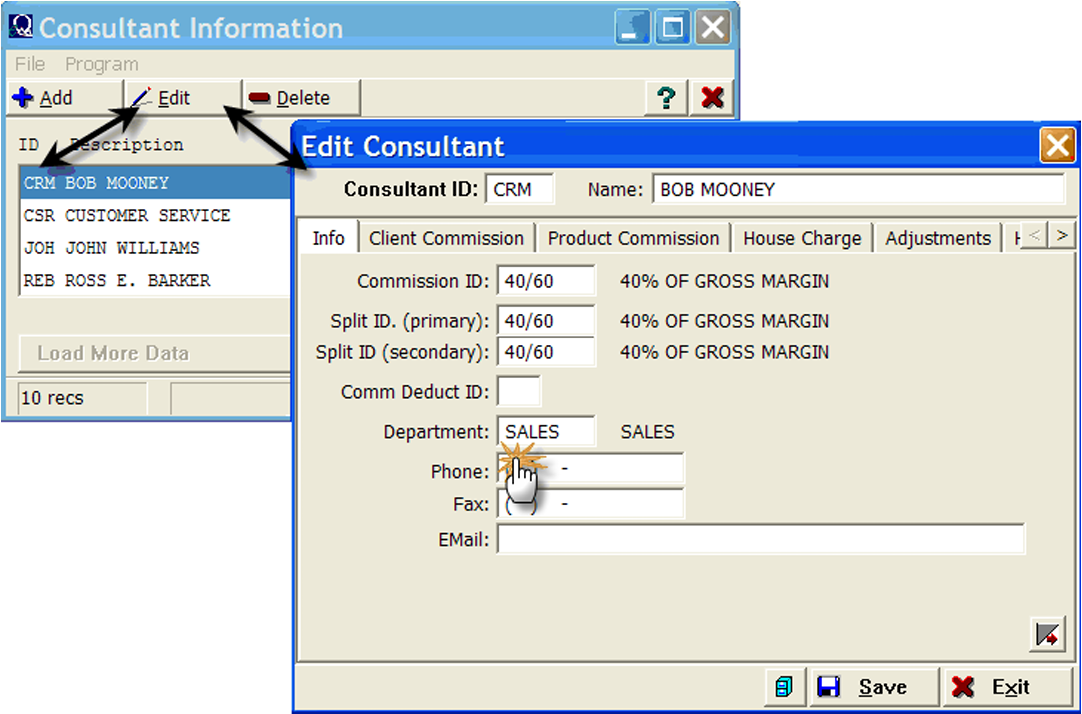Click the Name field containing BOB MOONEY
This screenshot has width=1082, height=714.
858,189
